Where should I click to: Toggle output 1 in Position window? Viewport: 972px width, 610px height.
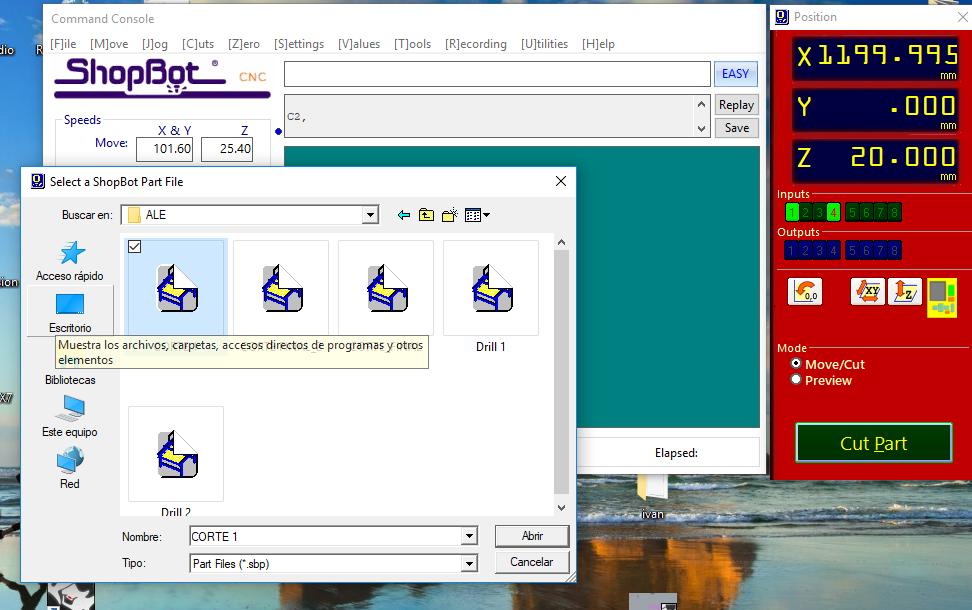click(791, 250)
